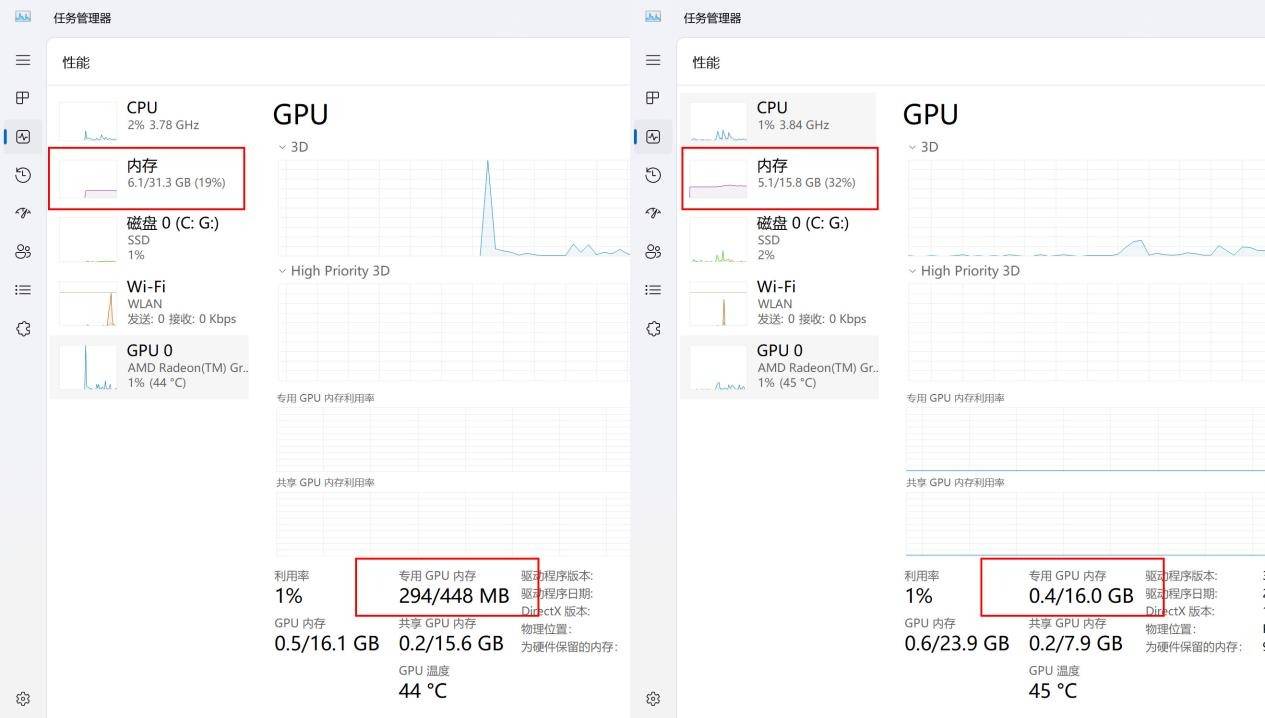Viewport: 1265px width, 718px height.
Task: Open the hamburger navigation menu in left Task Manager
Action: (23, 60)
